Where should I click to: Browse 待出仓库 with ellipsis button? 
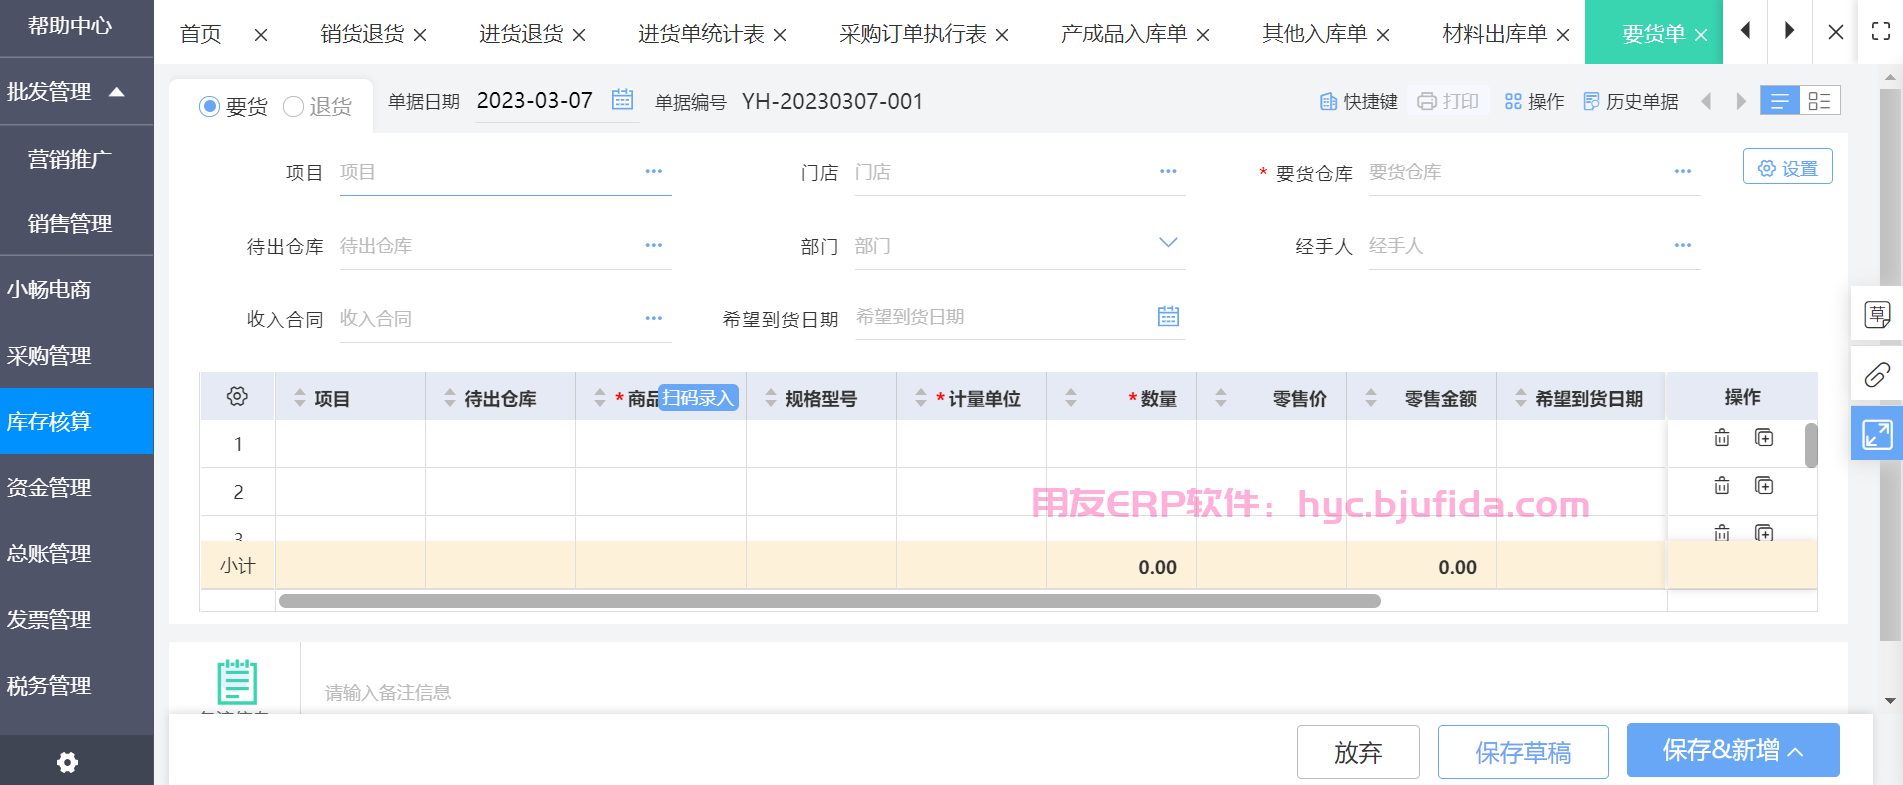coord(654,246)
